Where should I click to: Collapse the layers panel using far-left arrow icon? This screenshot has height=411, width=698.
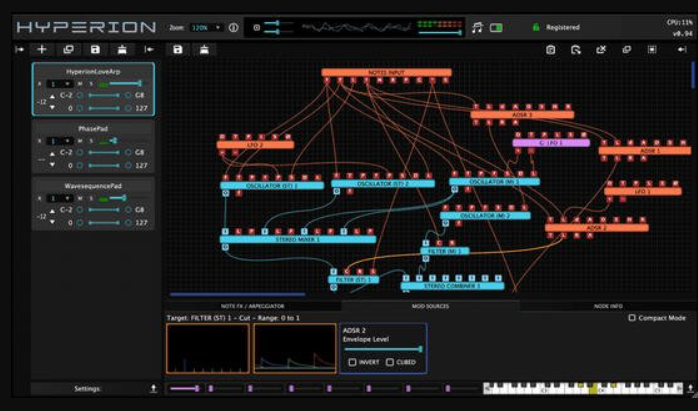point(19,49)
